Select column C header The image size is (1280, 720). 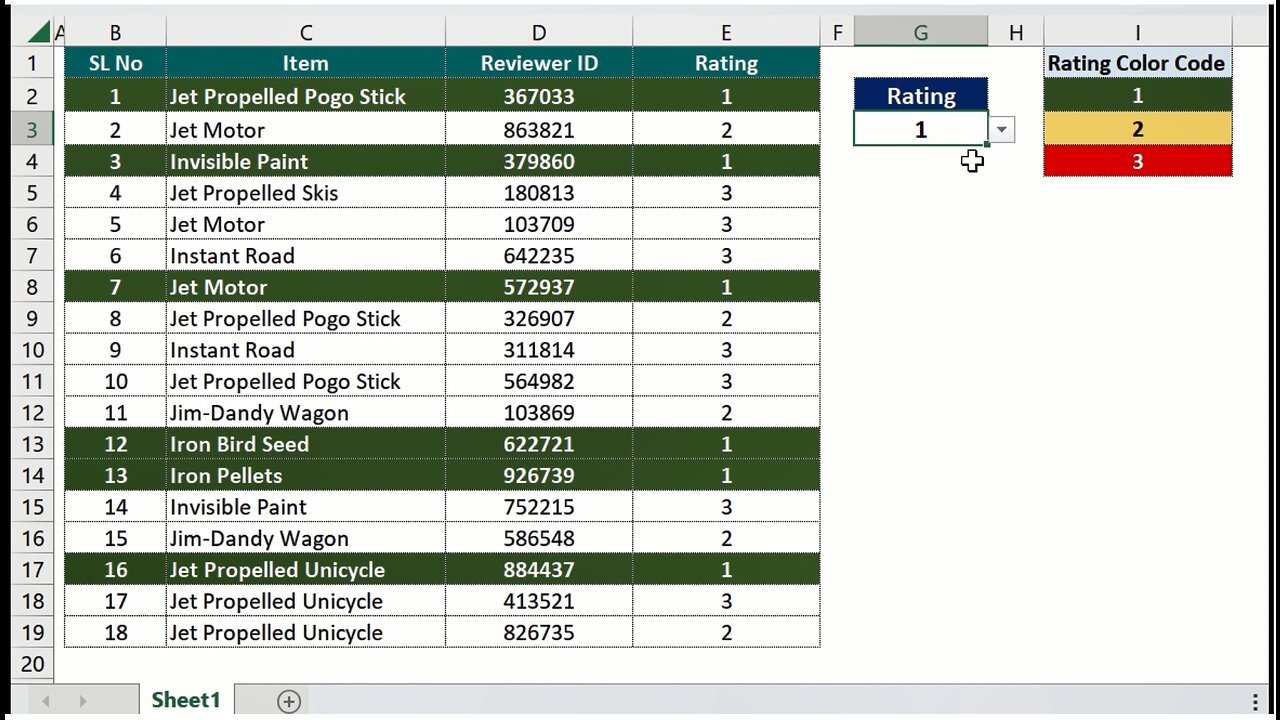pos(306,33)
